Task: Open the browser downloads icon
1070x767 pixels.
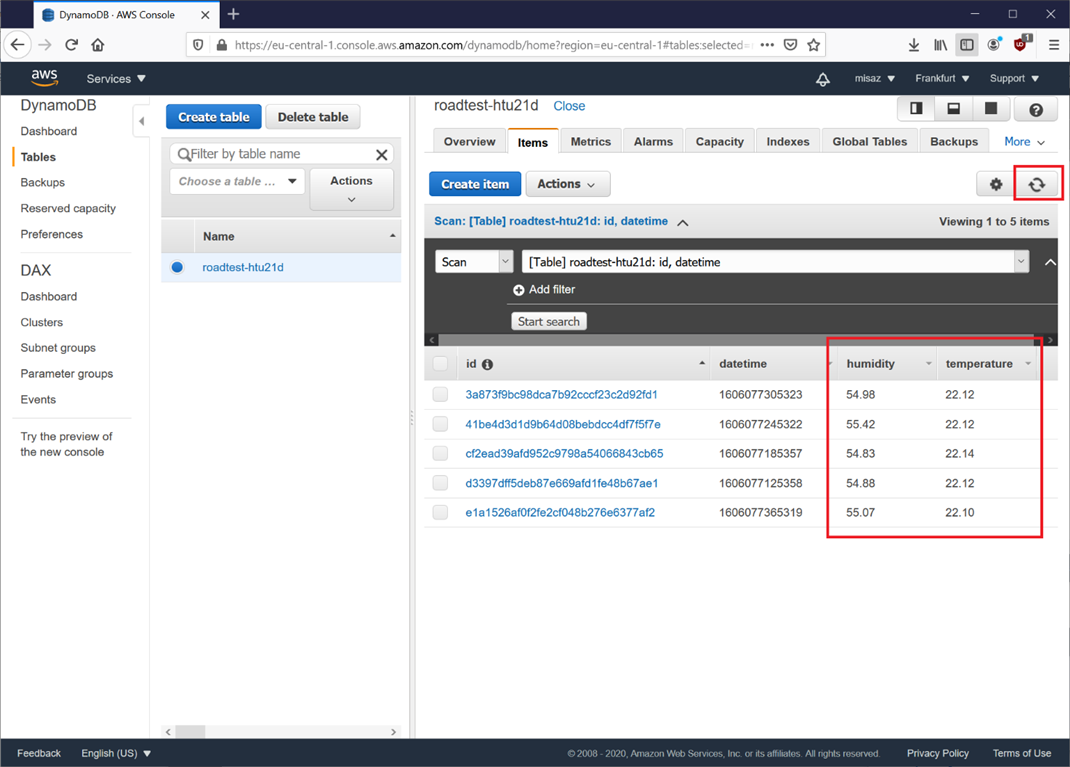Action: tap(914, 45)
